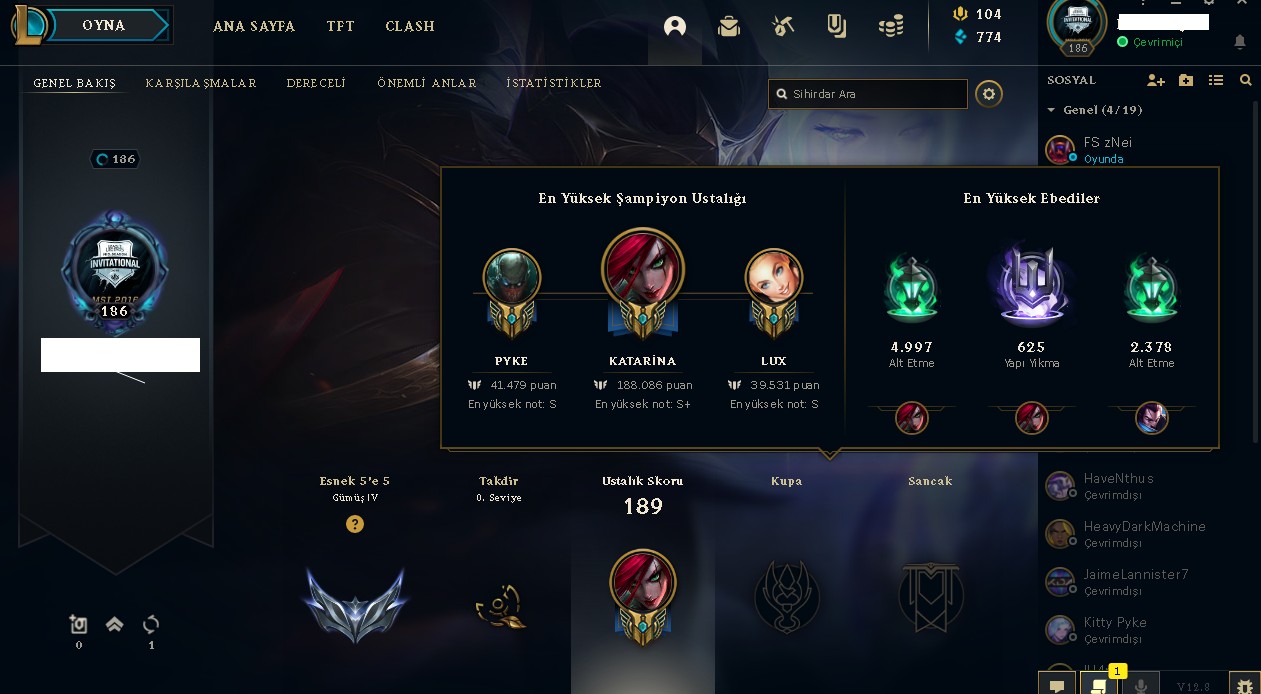Screen dimensions: 1261x694
Task: Open the Loot hammer icon
Action: [x=783, y=27]
